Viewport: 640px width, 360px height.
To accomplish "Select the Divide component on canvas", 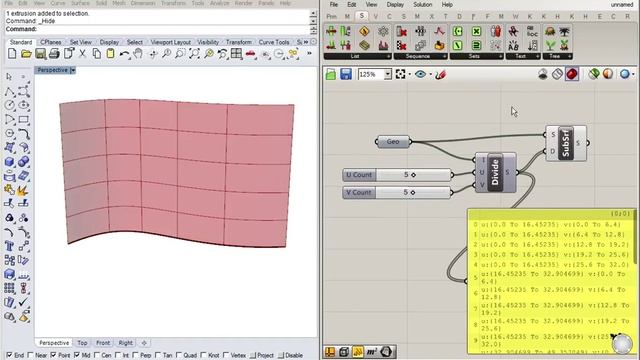I will (x=496, y=172).
